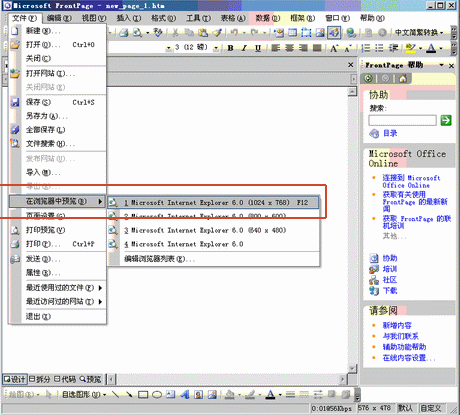Screen dimensions: 460x415
Task: Select the Format Painter brush icon
Action: (x=218, y=32)
